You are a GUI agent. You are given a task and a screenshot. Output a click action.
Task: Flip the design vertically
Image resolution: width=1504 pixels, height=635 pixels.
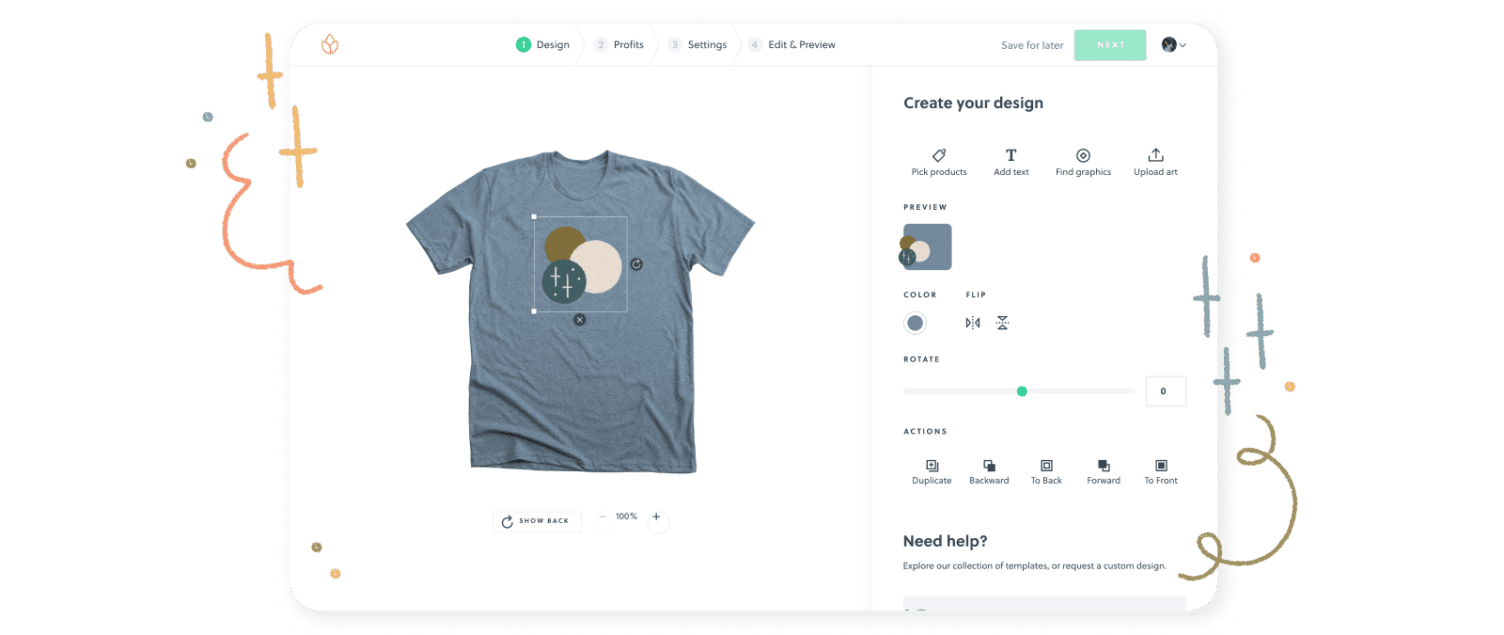(x=1002, y=323)
